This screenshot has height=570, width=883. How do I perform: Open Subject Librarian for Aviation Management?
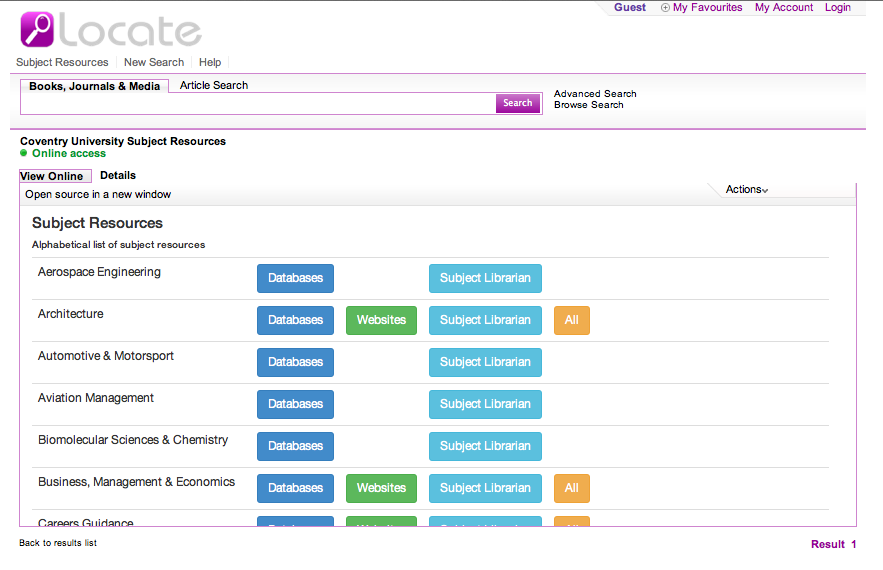coord(485,404)
